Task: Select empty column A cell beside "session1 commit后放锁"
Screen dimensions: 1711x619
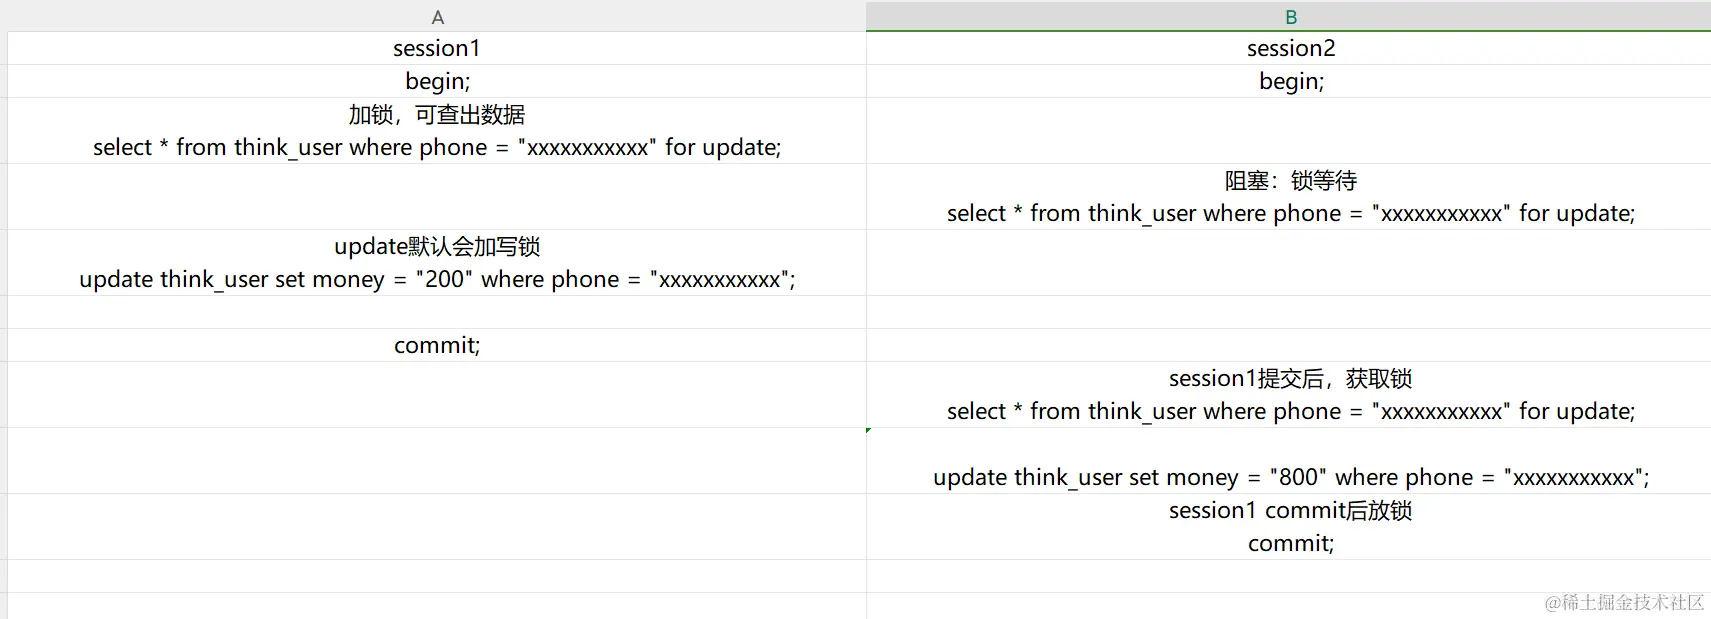Action: 437,527
